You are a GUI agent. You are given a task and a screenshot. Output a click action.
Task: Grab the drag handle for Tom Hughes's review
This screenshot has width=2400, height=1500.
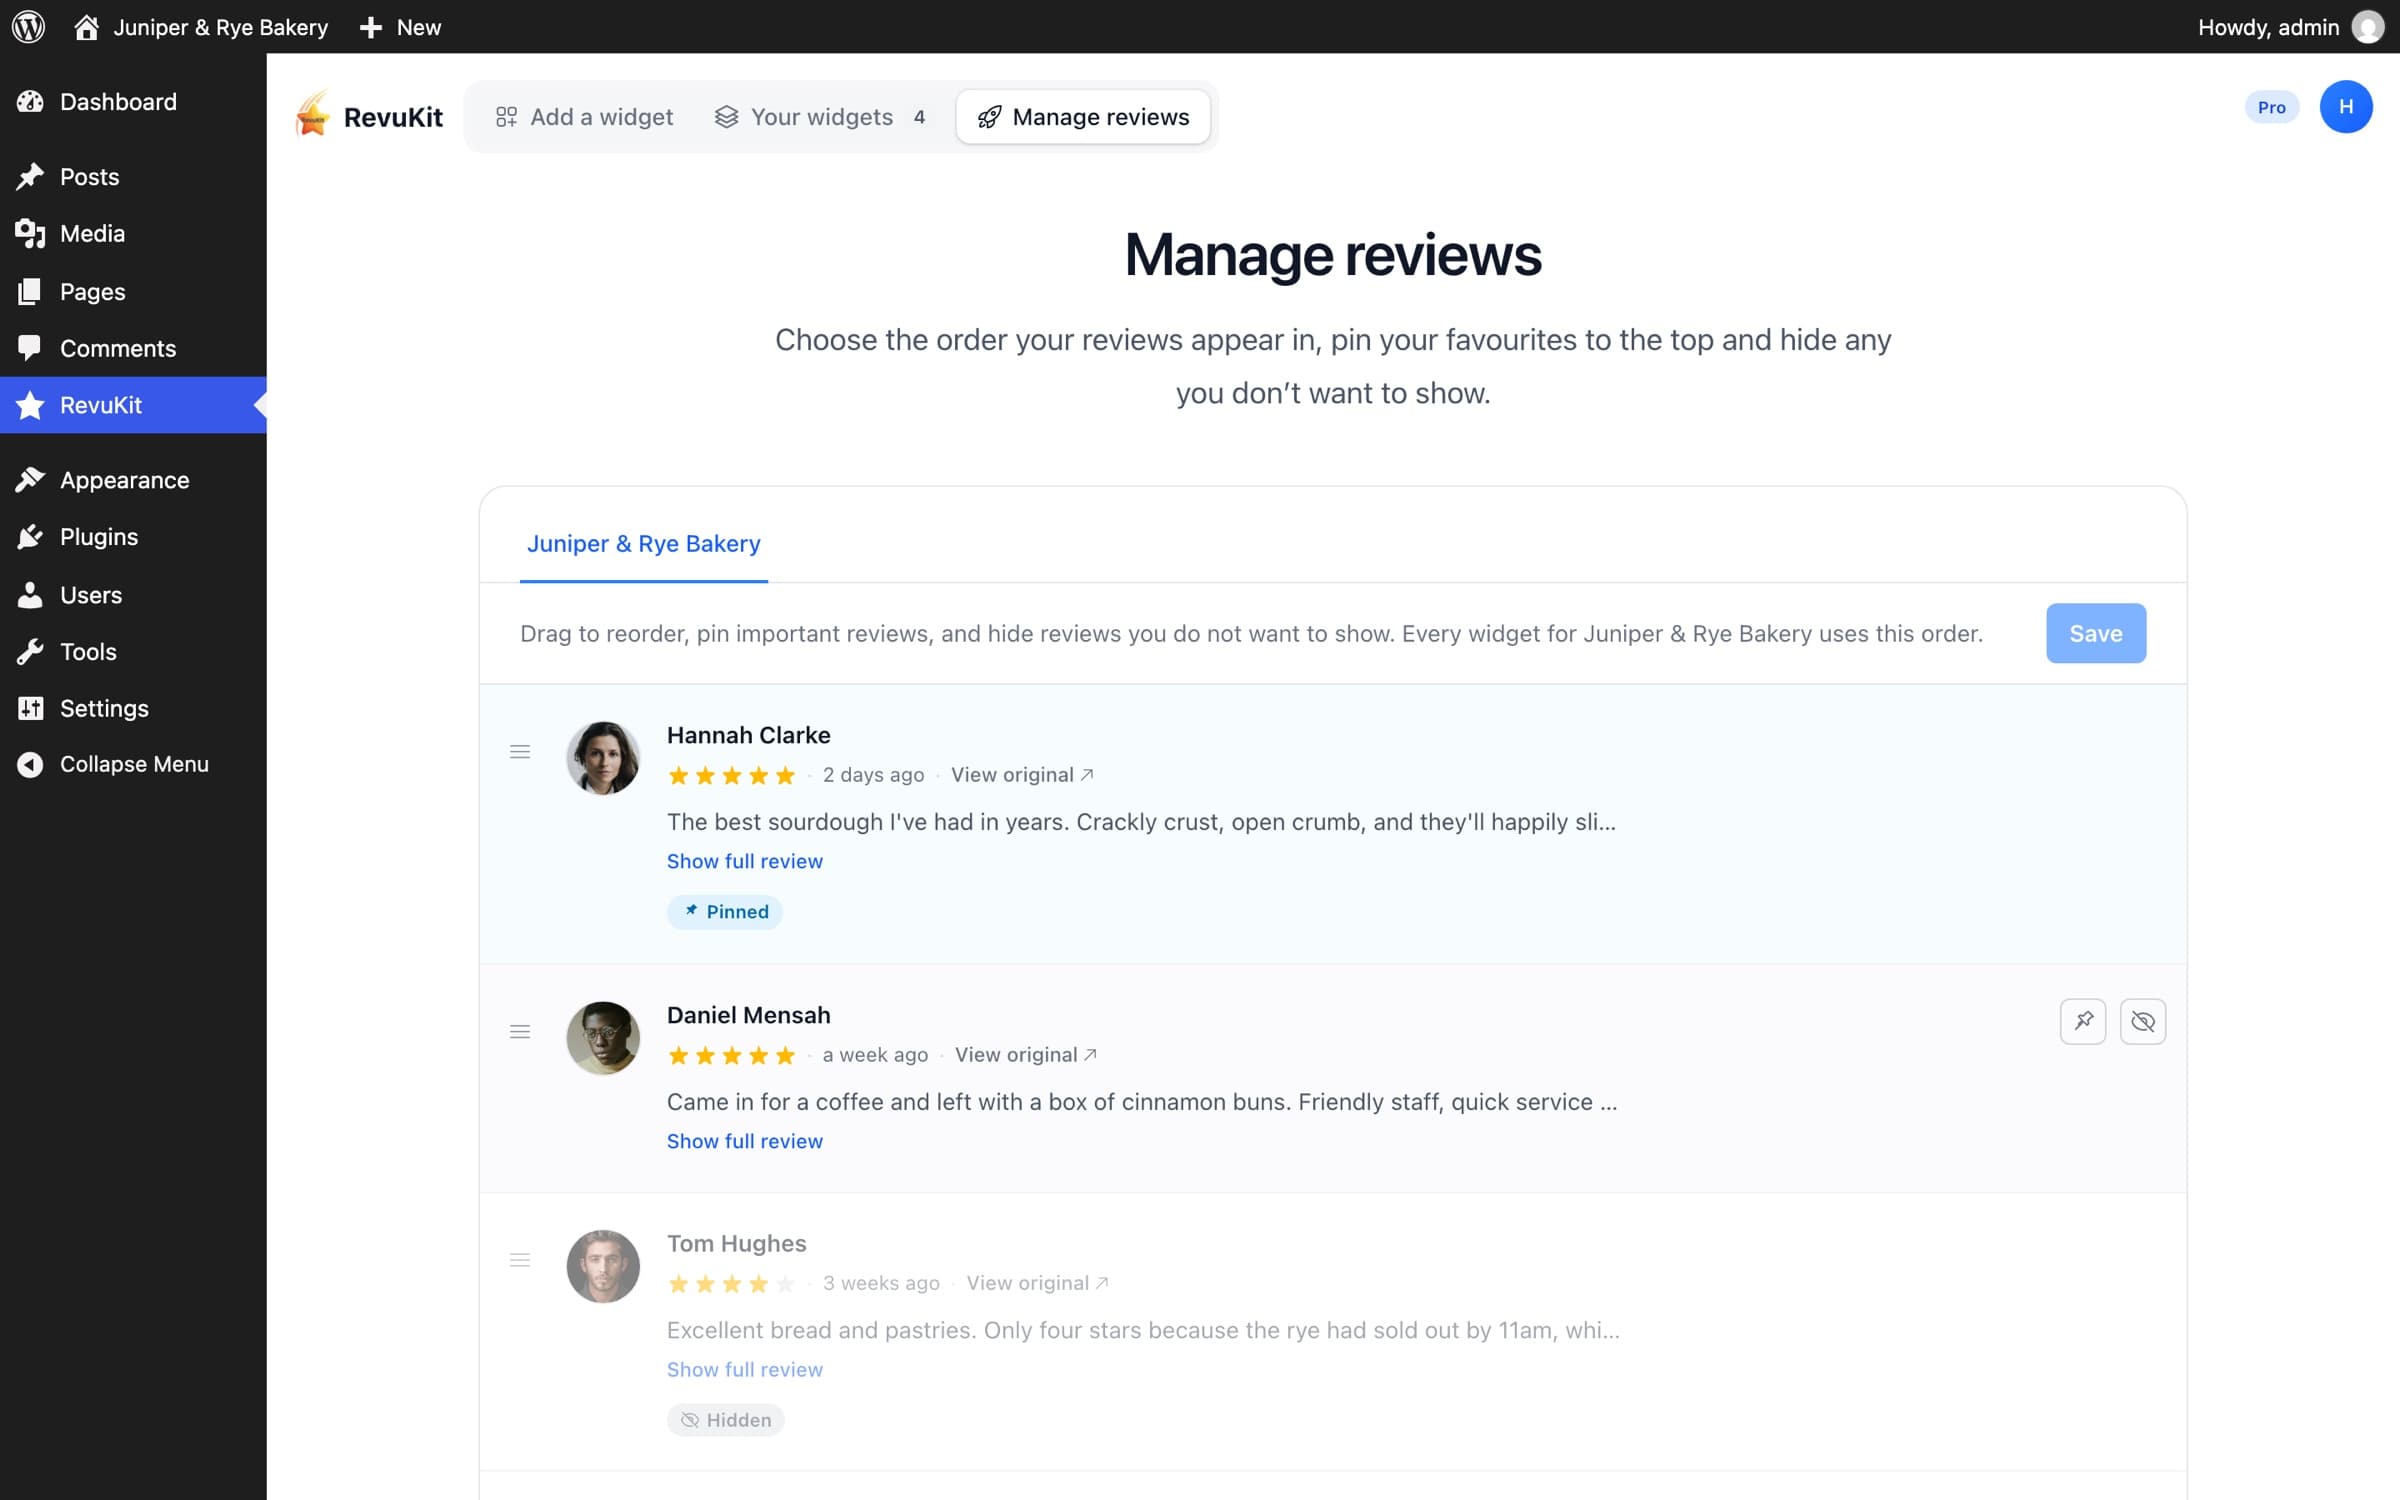520,1260
